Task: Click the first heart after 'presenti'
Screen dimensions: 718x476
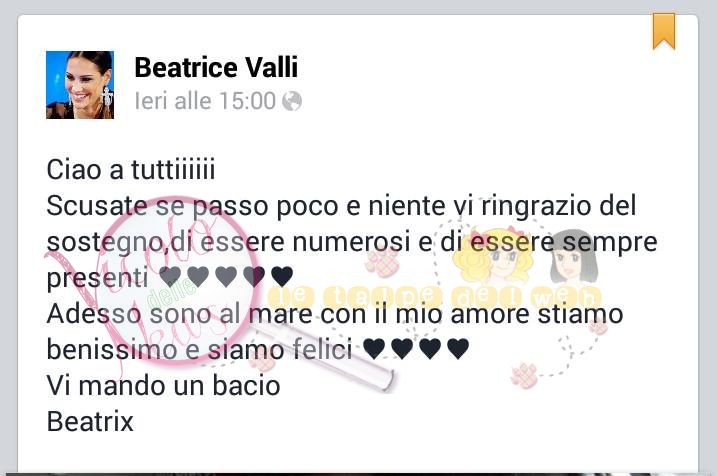Action: (170, 276)
